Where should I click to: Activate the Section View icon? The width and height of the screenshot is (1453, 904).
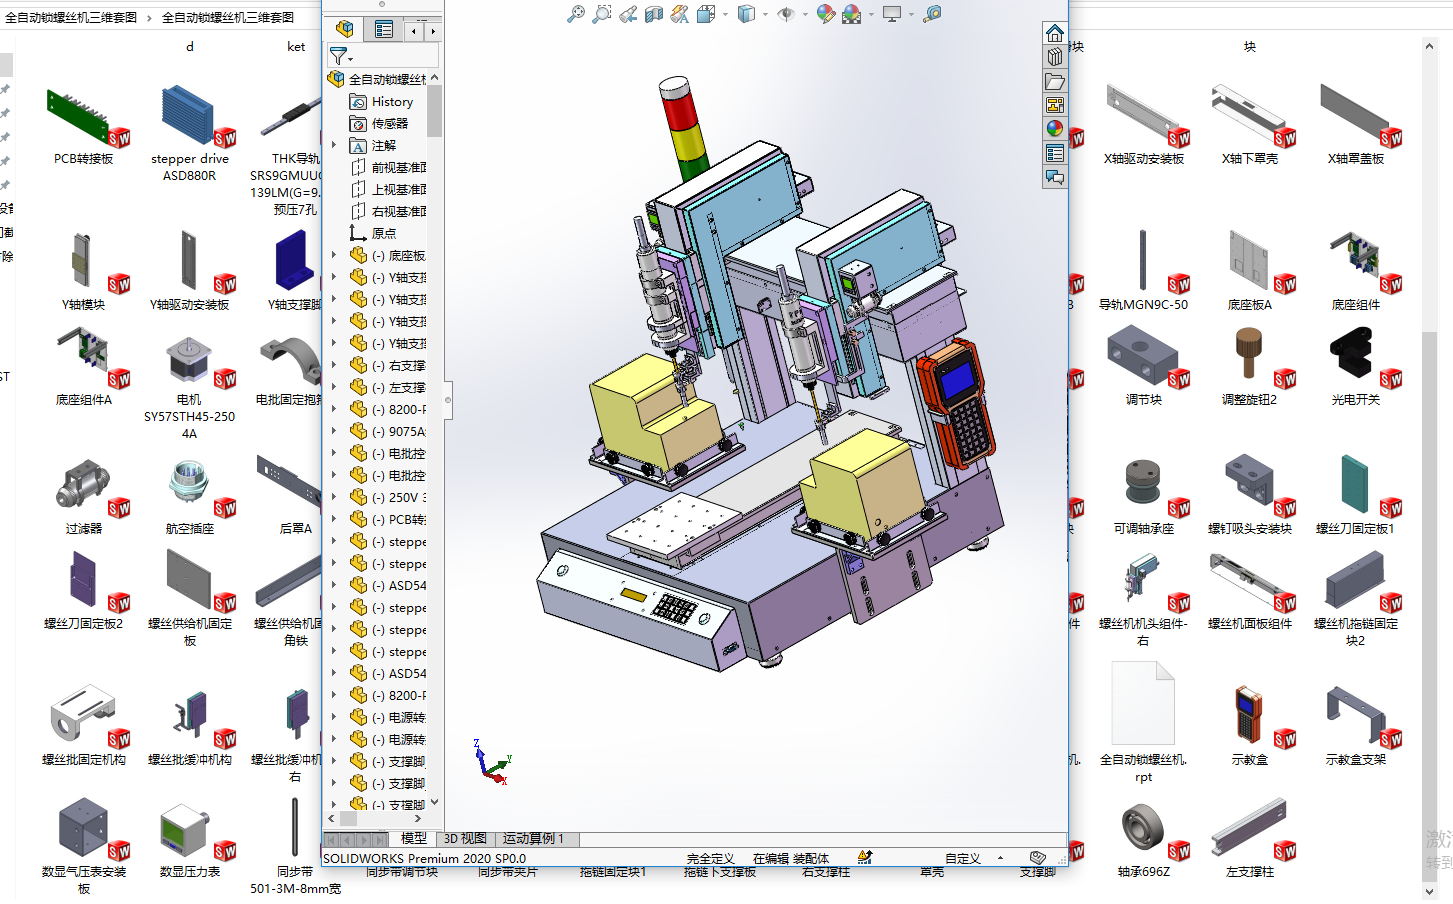pyautogui.click(x=654, y=14)
